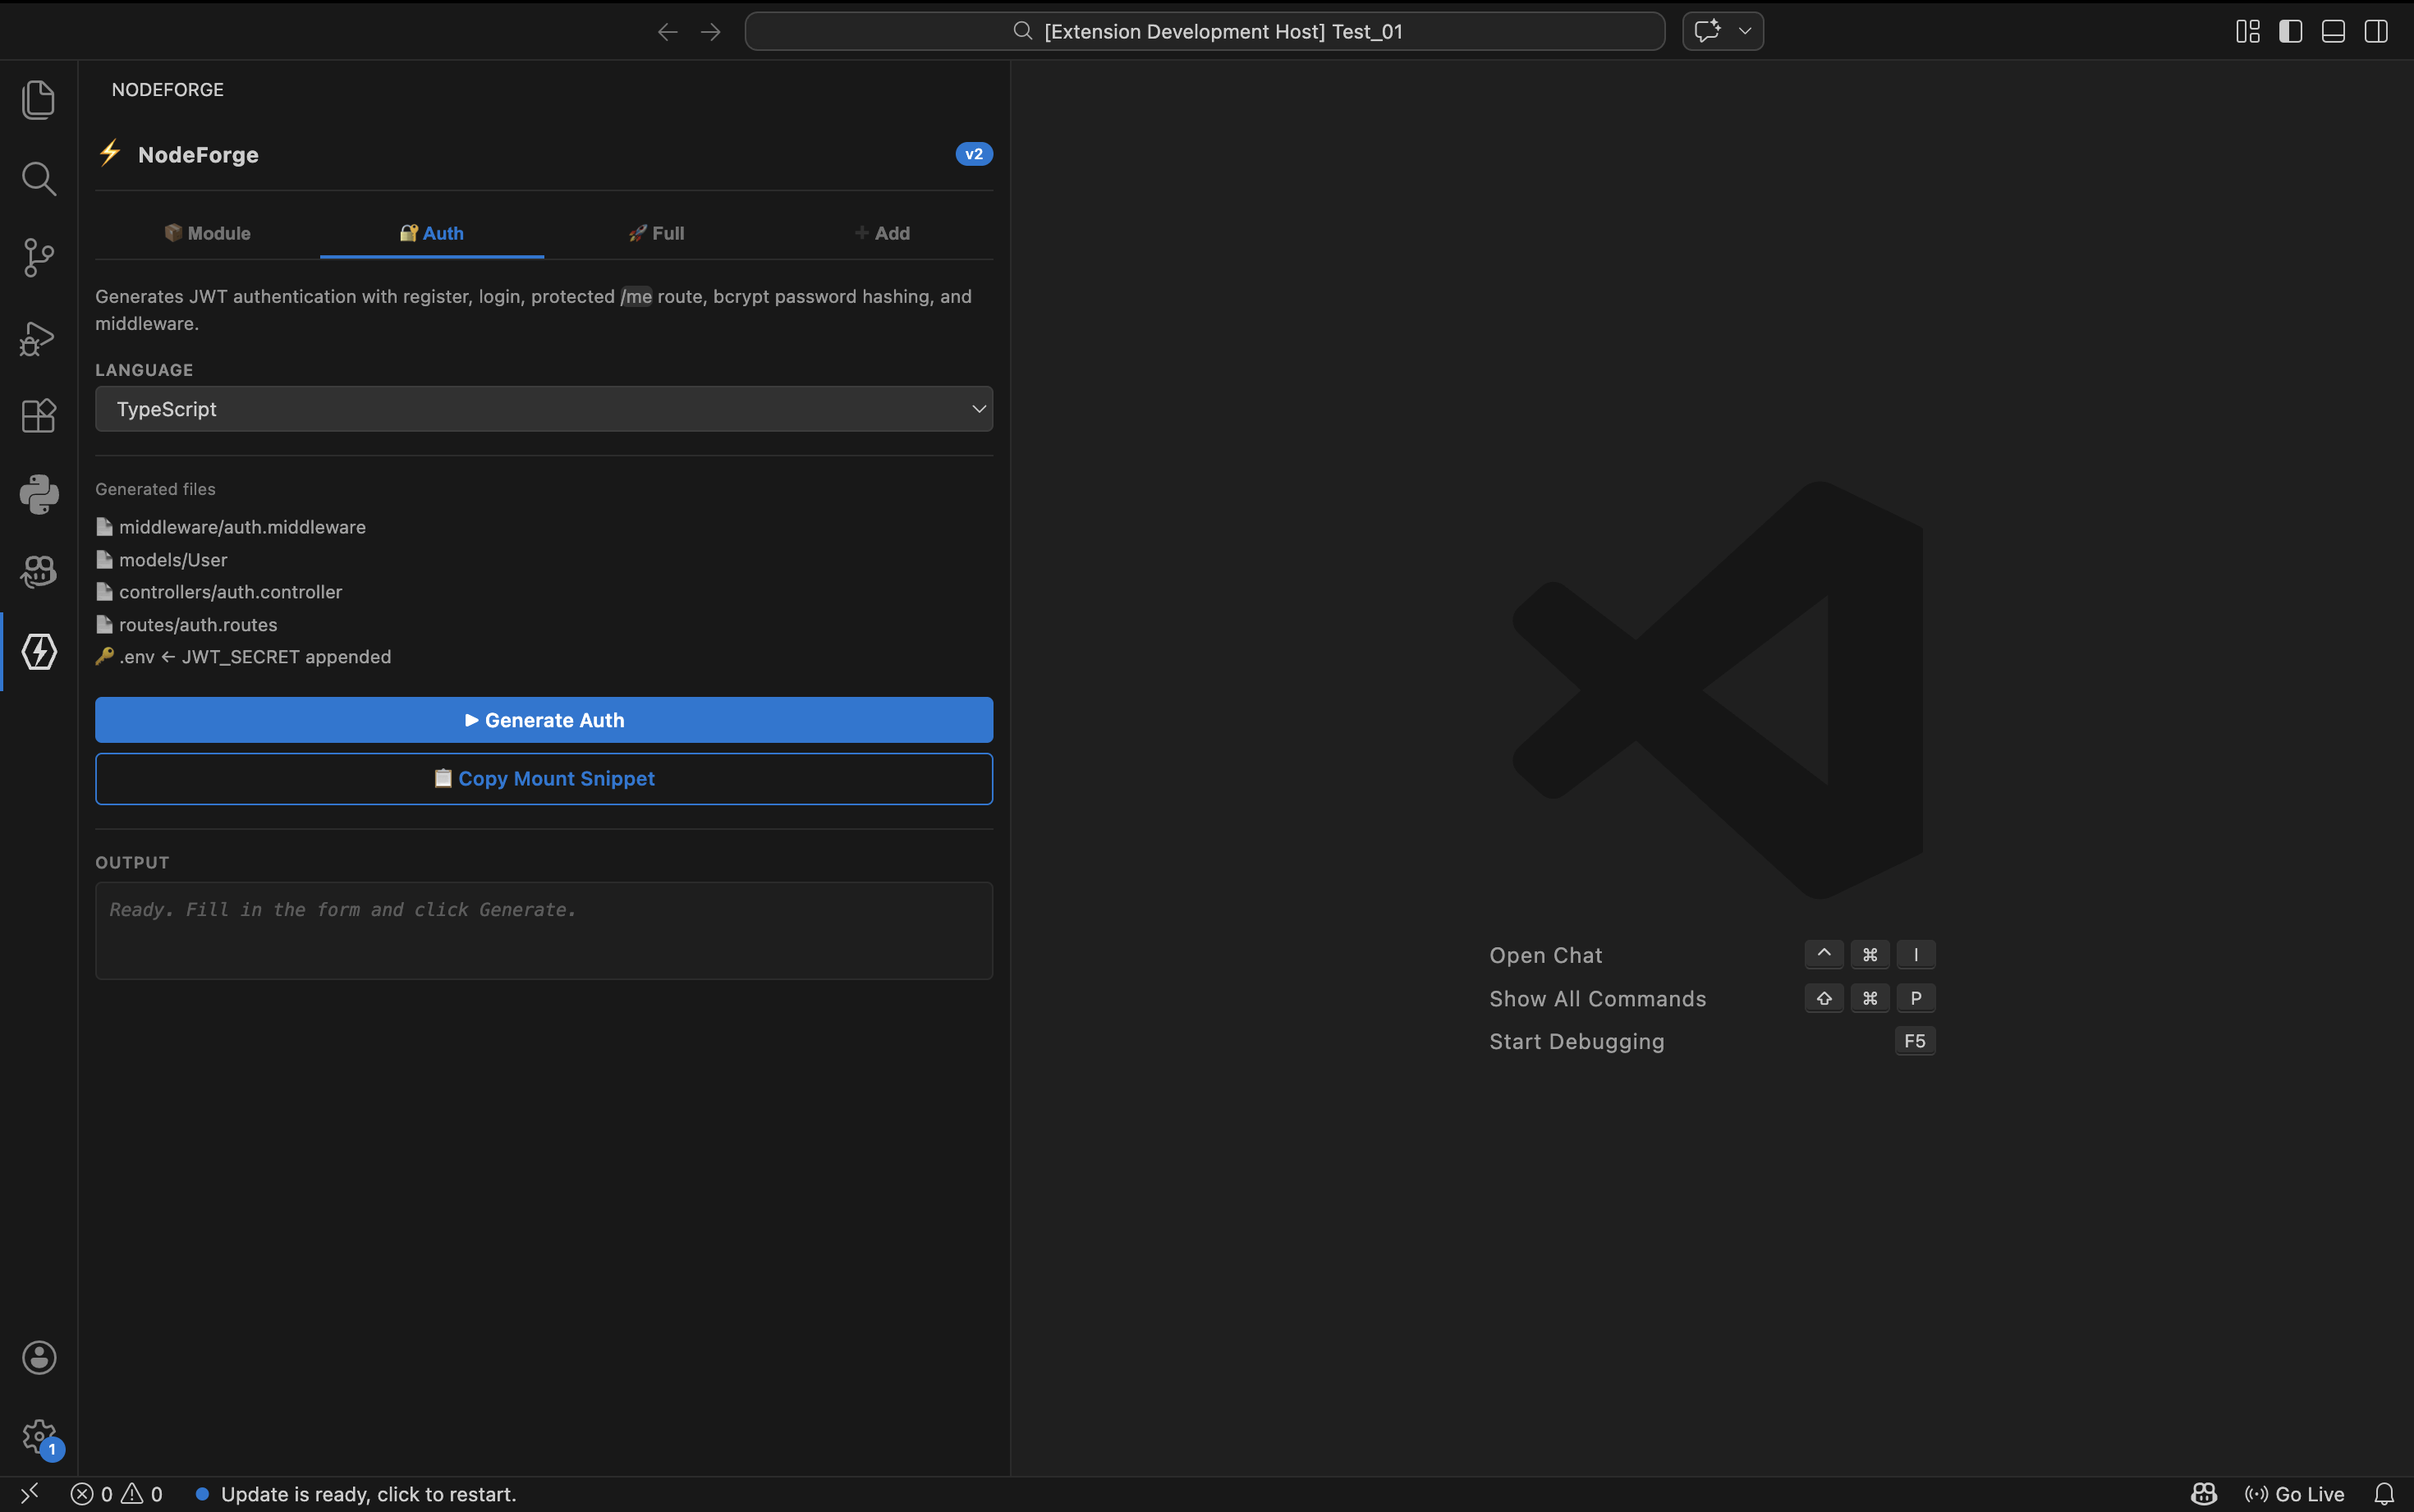
Task: Open the Extensions view icon
Action: coord(38,415)
